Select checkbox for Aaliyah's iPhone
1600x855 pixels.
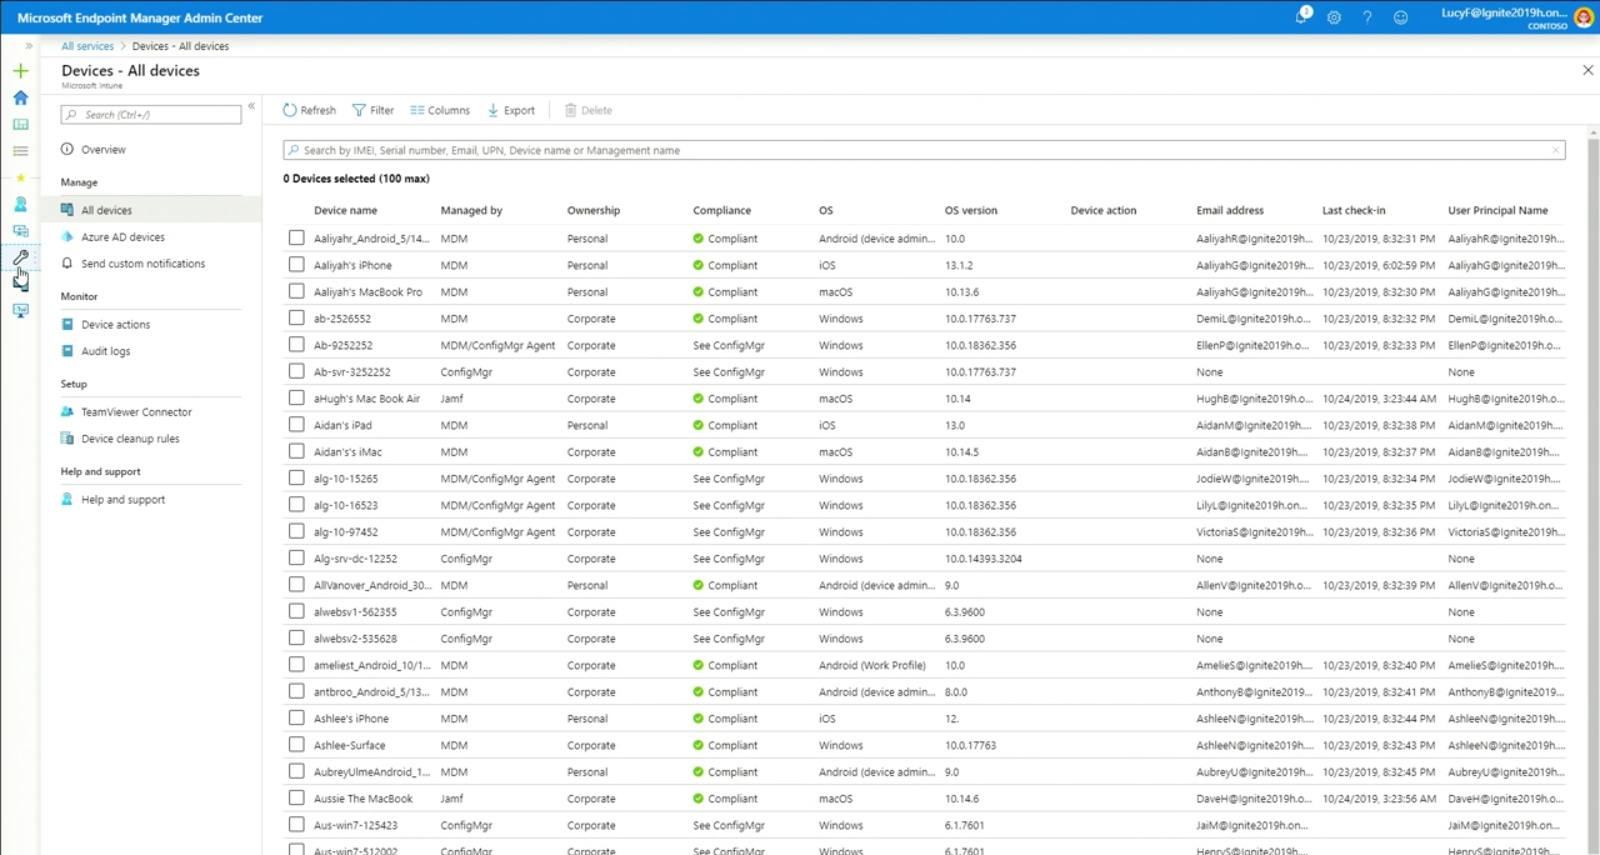click(x=296, y=265)
